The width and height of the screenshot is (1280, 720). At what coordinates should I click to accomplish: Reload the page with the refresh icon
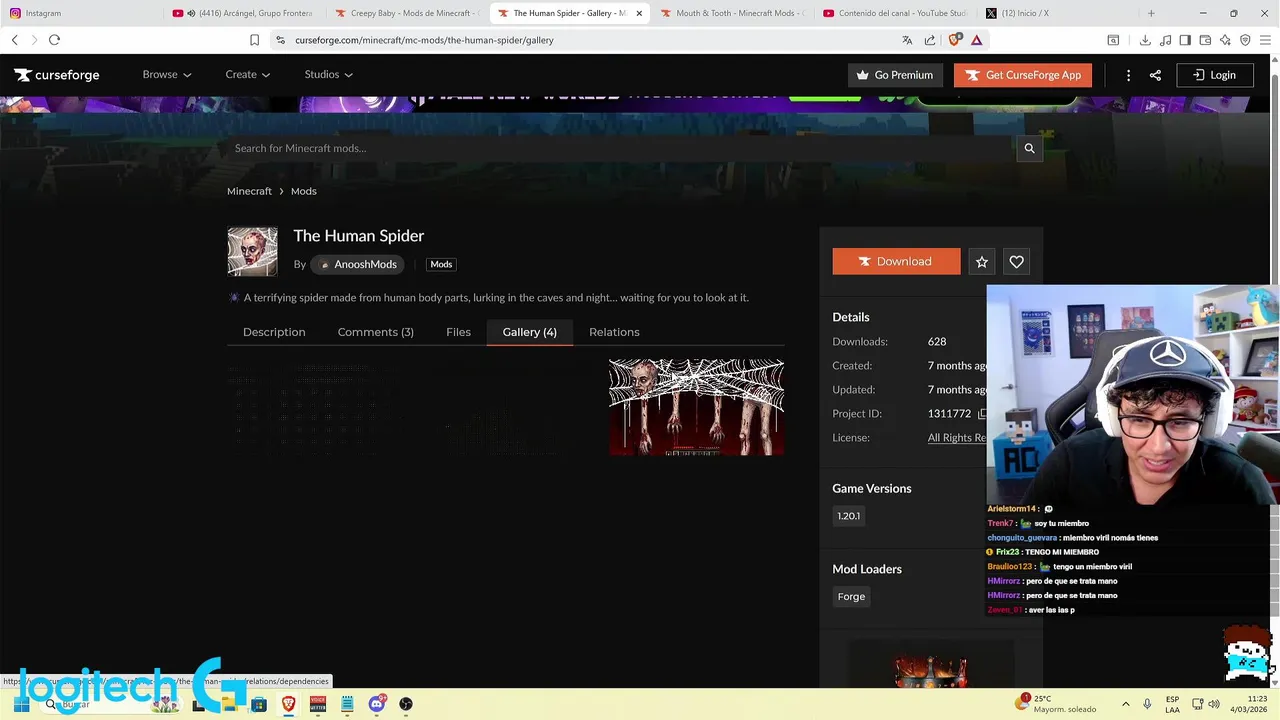54,40
